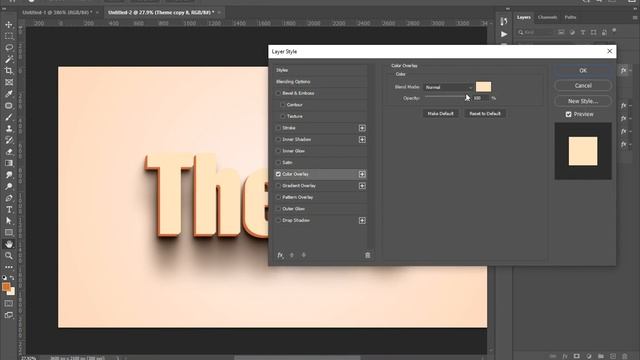Select the Brush tool
Viewport: 640px width, 360px height.
coord(9,117)
